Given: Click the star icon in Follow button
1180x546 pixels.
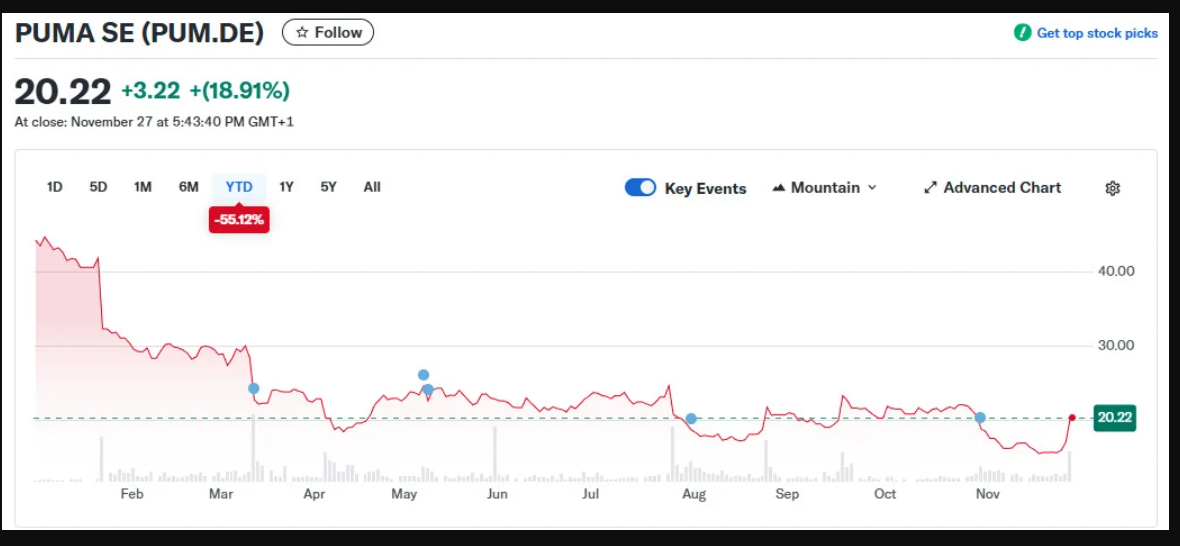Looking at the screenshot, I should [302, 32].
